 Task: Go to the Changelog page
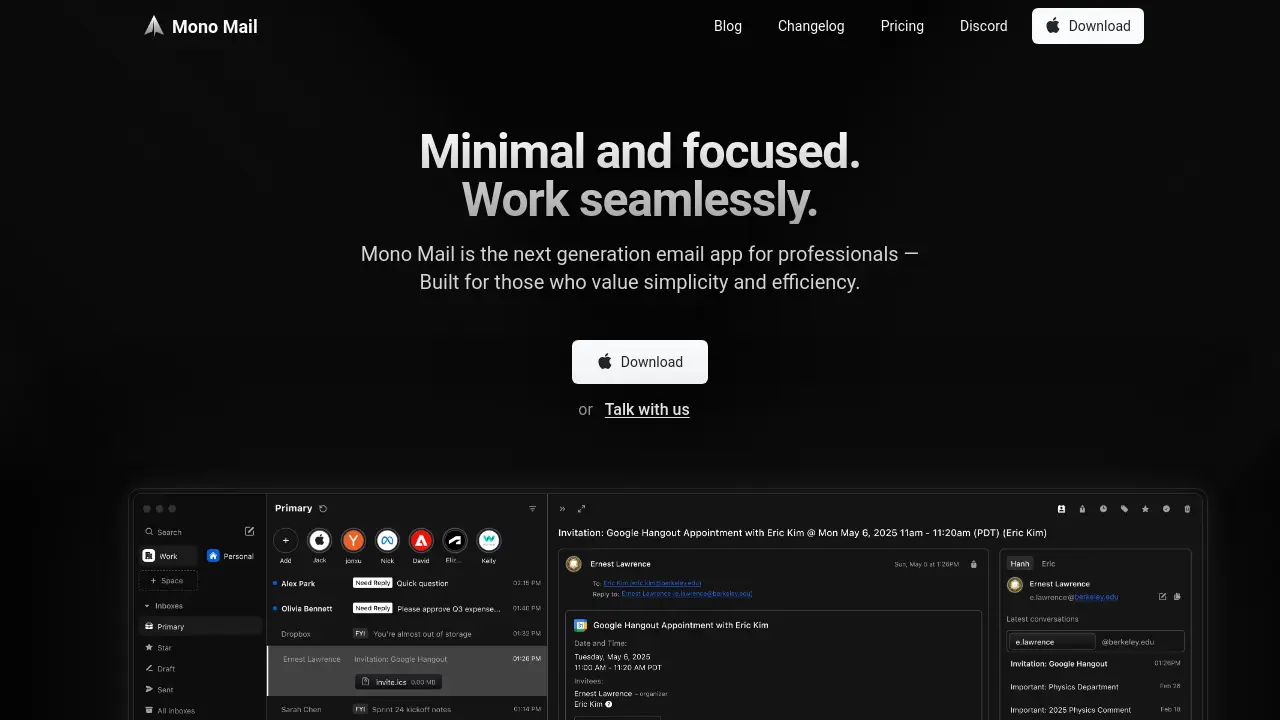coord(811,26)
